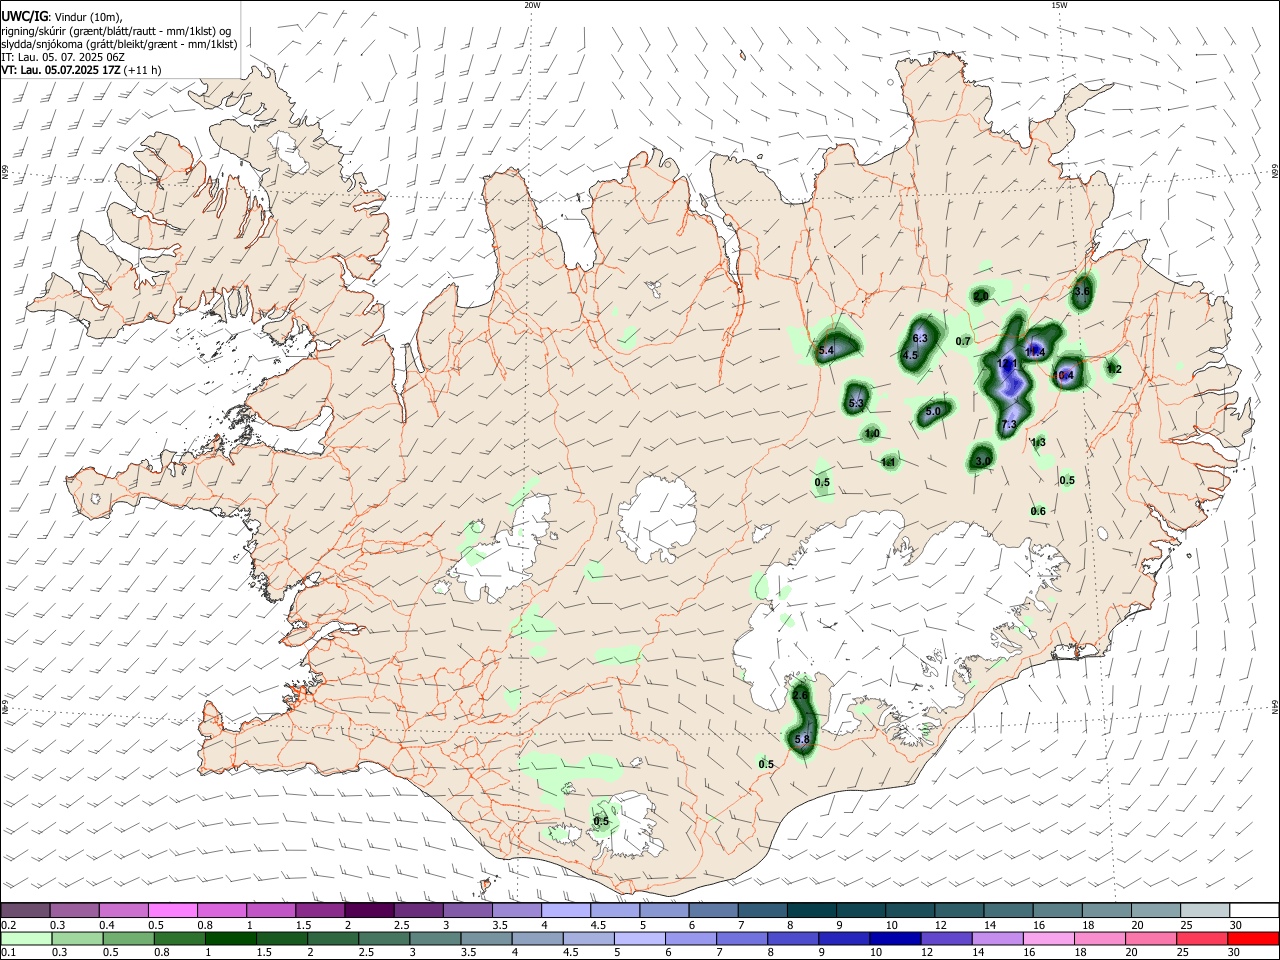Select the 5.3 precipitation value

(x=856, y=403)
